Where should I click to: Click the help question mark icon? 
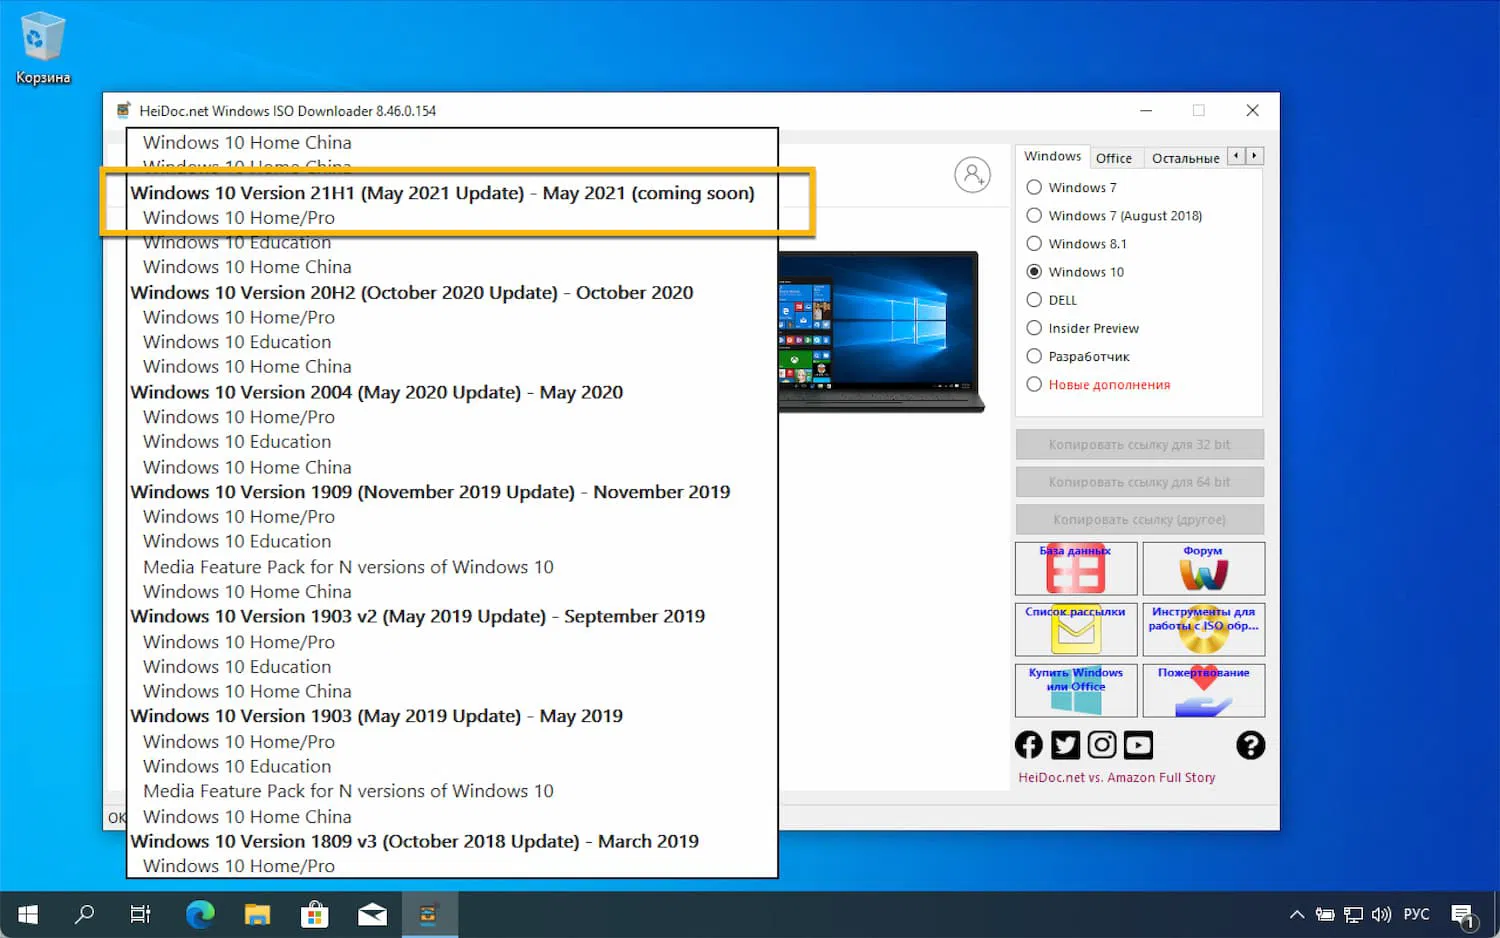[x=1251, y=744]
